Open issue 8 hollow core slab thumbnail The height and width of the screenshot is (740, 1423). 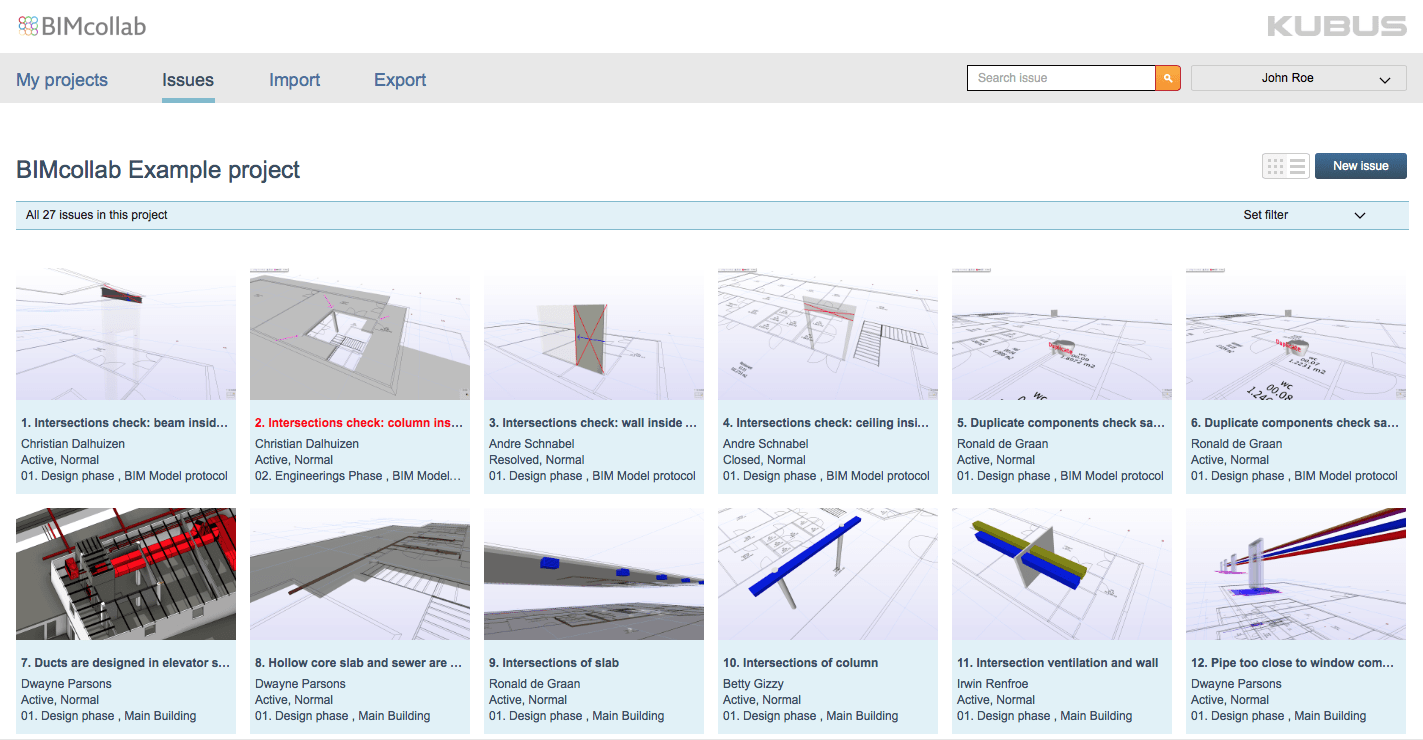coord(360,574)
